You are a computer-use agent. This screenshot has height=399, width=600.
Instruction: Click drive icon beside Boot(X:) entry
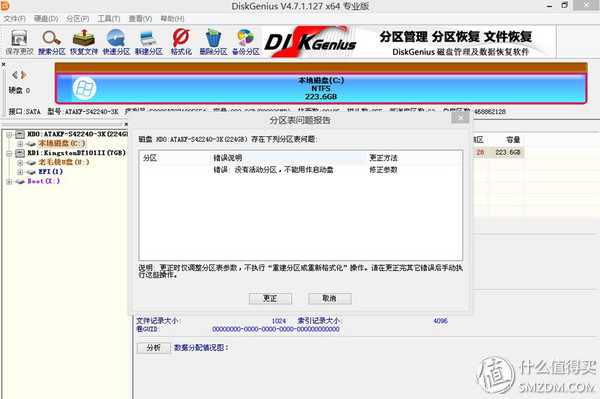(20, 182)
